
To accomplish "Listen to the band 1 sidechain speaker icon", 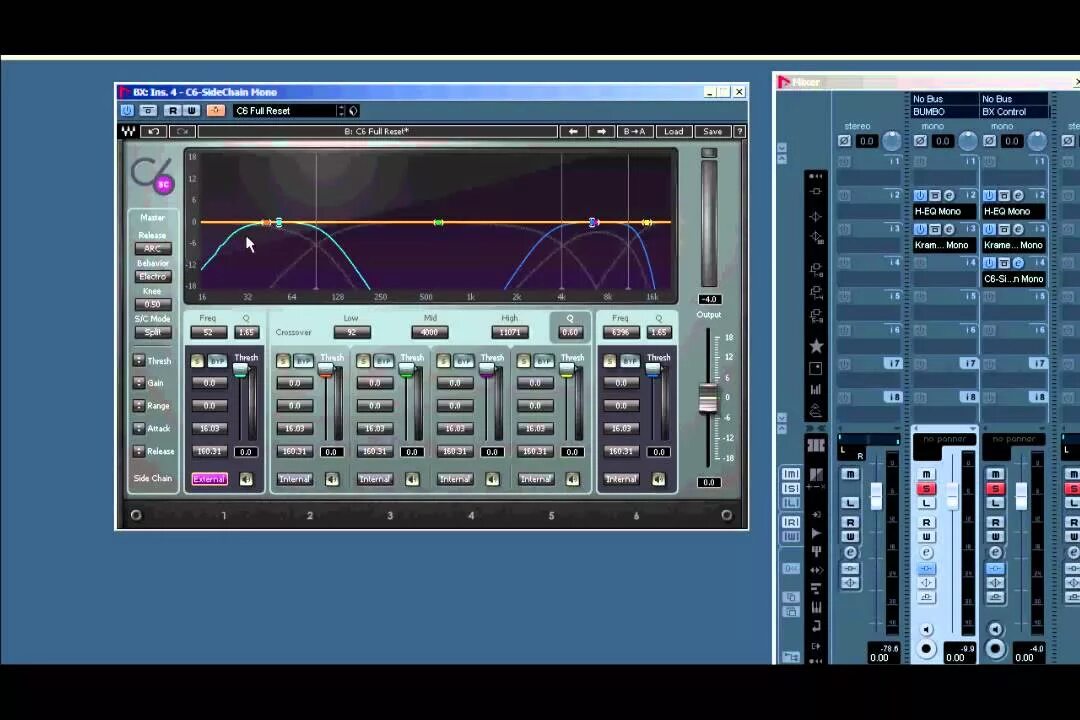I will point(246,479).
